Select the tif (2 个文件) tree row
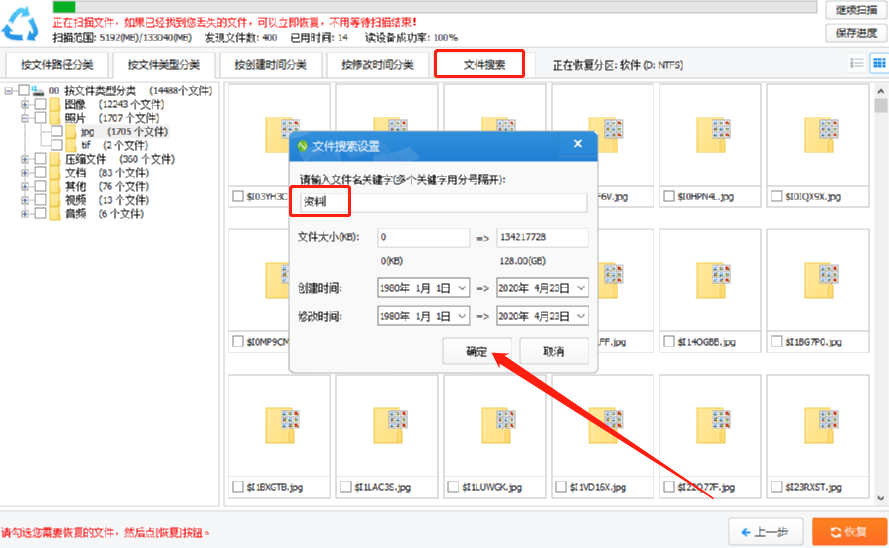Screen dimensions: 889x548 click(x=115, y=146)
